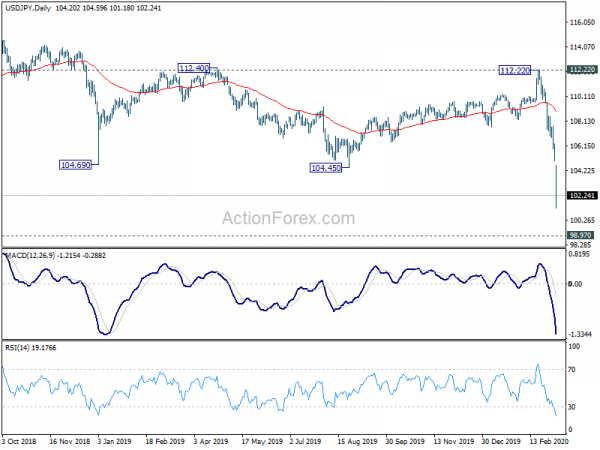
Task: Click the MACD(12,26,9) indicator label
Action: pyautogui.click(x=30, y=255)
